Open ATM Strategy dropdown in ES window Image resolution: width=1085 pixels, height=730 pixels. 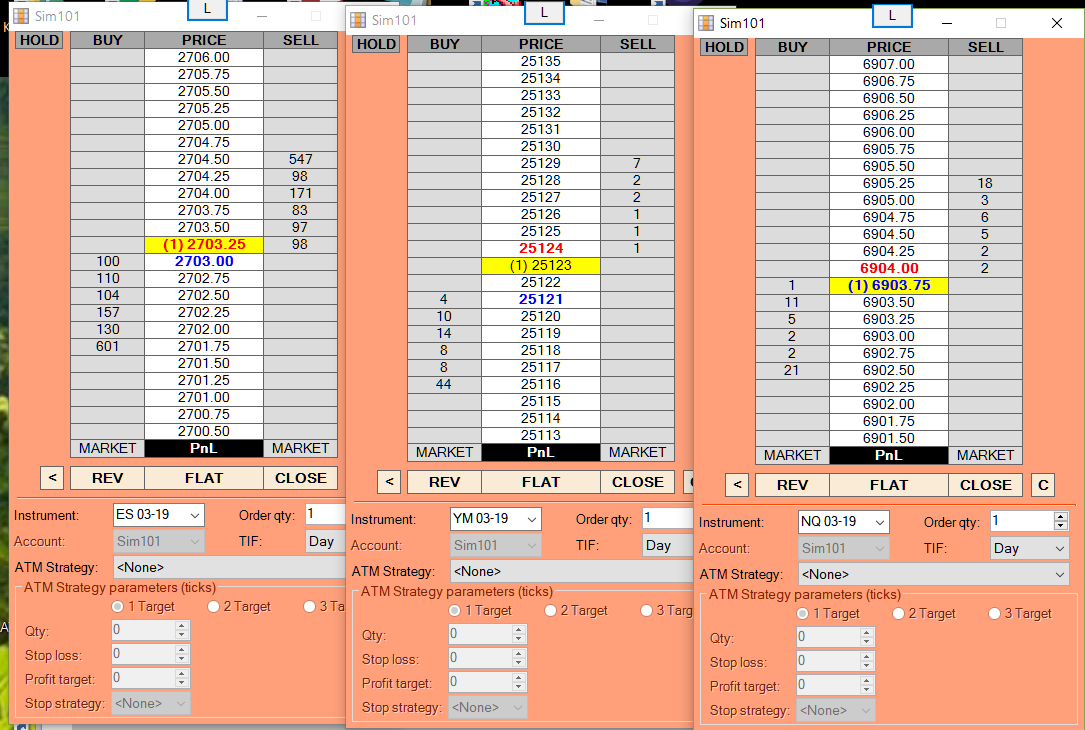(x=229, y=567)
